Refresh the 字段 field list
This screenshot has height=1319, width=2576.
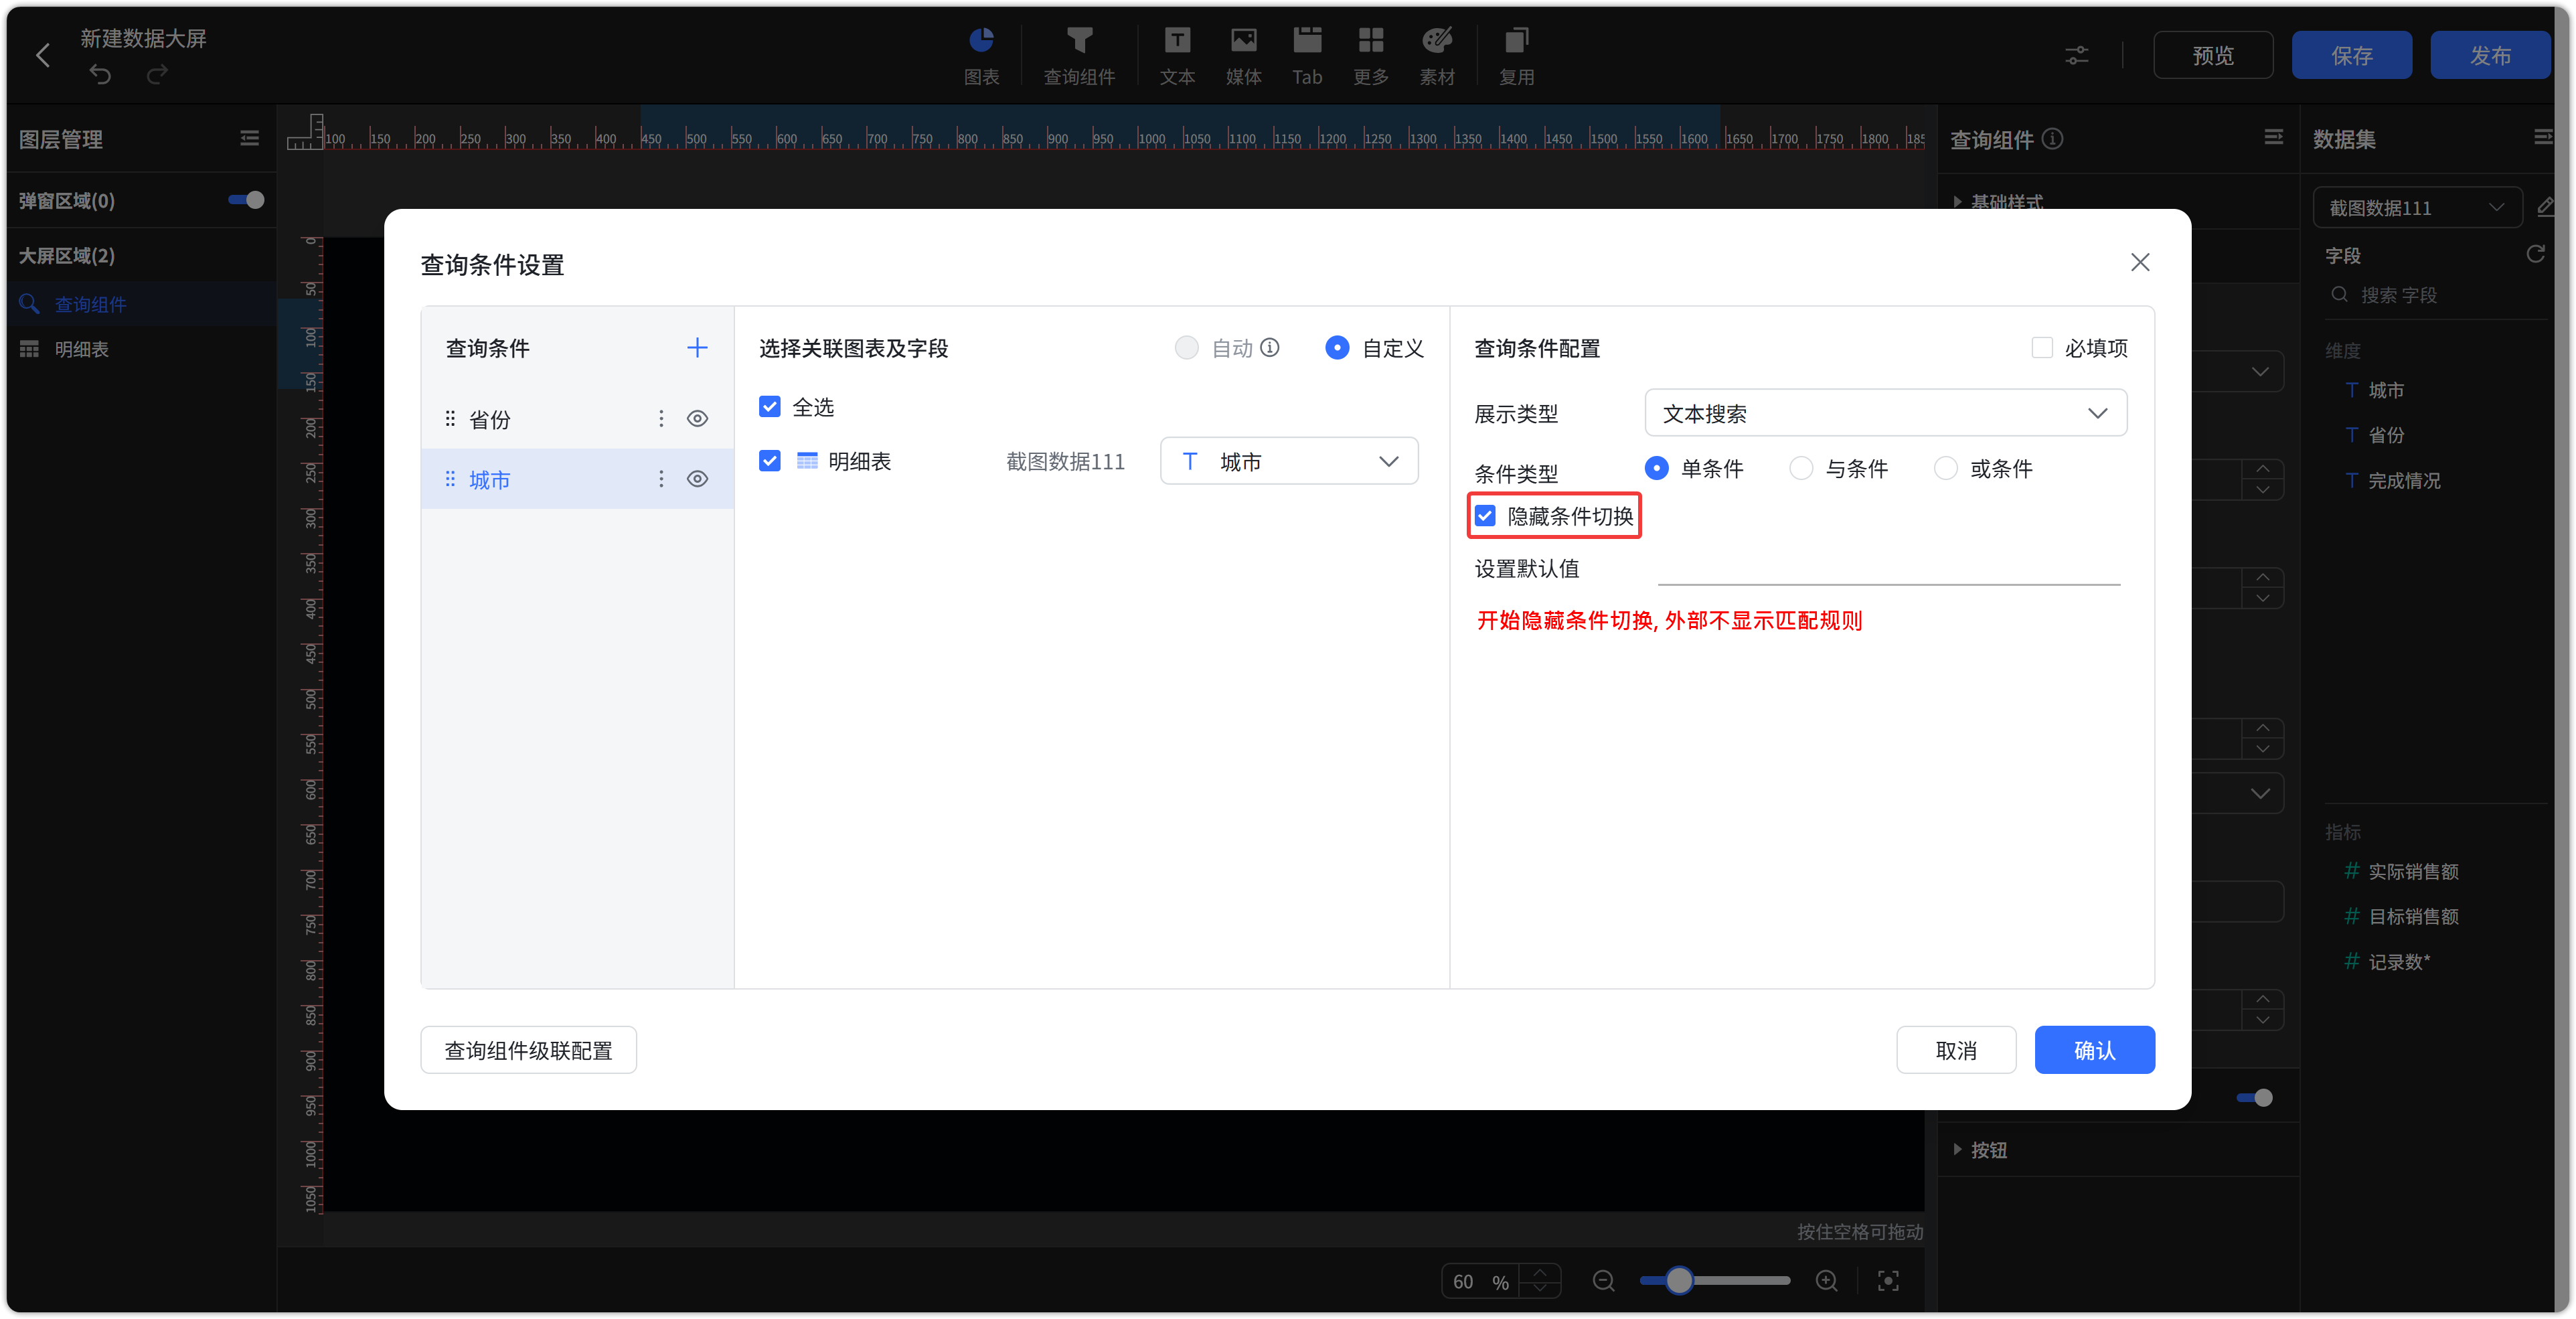click(2535, 254)
